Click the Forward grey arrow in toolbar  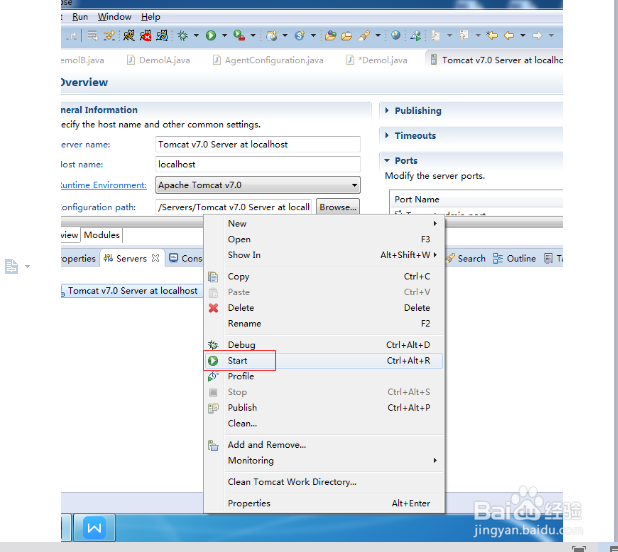coord(537,36)
